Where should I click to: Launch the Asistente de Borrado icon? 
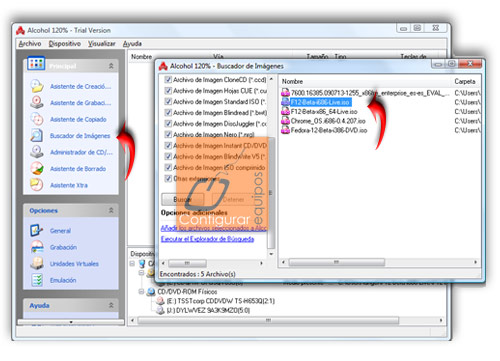(37, 168)
